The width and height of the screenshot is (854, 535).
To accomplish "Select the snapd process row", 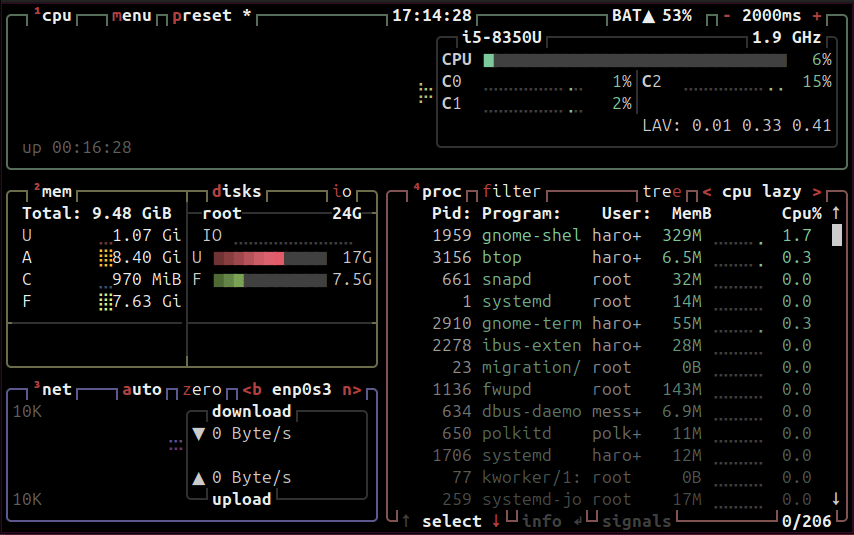I will [x=621, y=279].
